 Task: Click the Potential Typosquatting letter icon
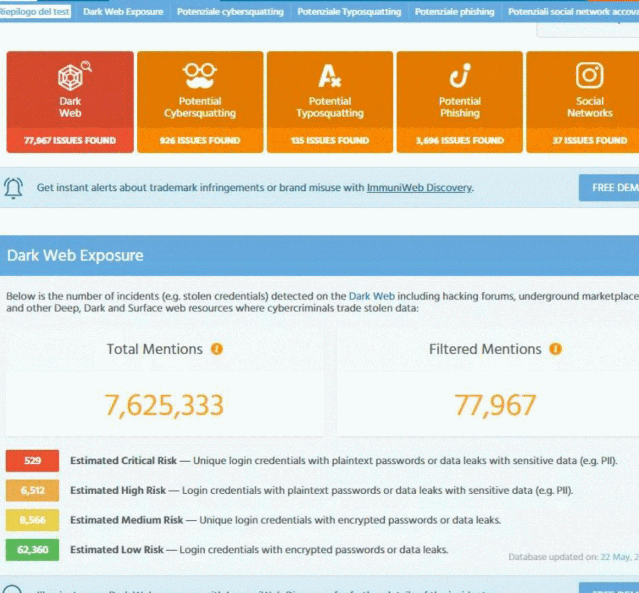click(330, 75)
